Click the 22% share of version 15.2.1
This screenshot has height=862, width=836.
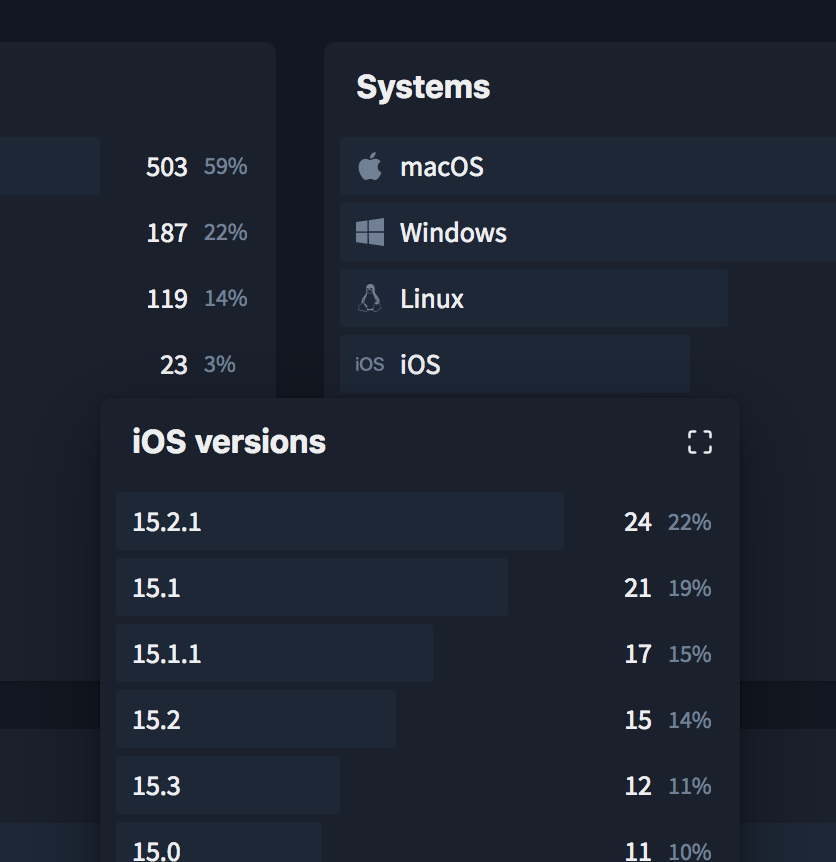click(689, 522)
